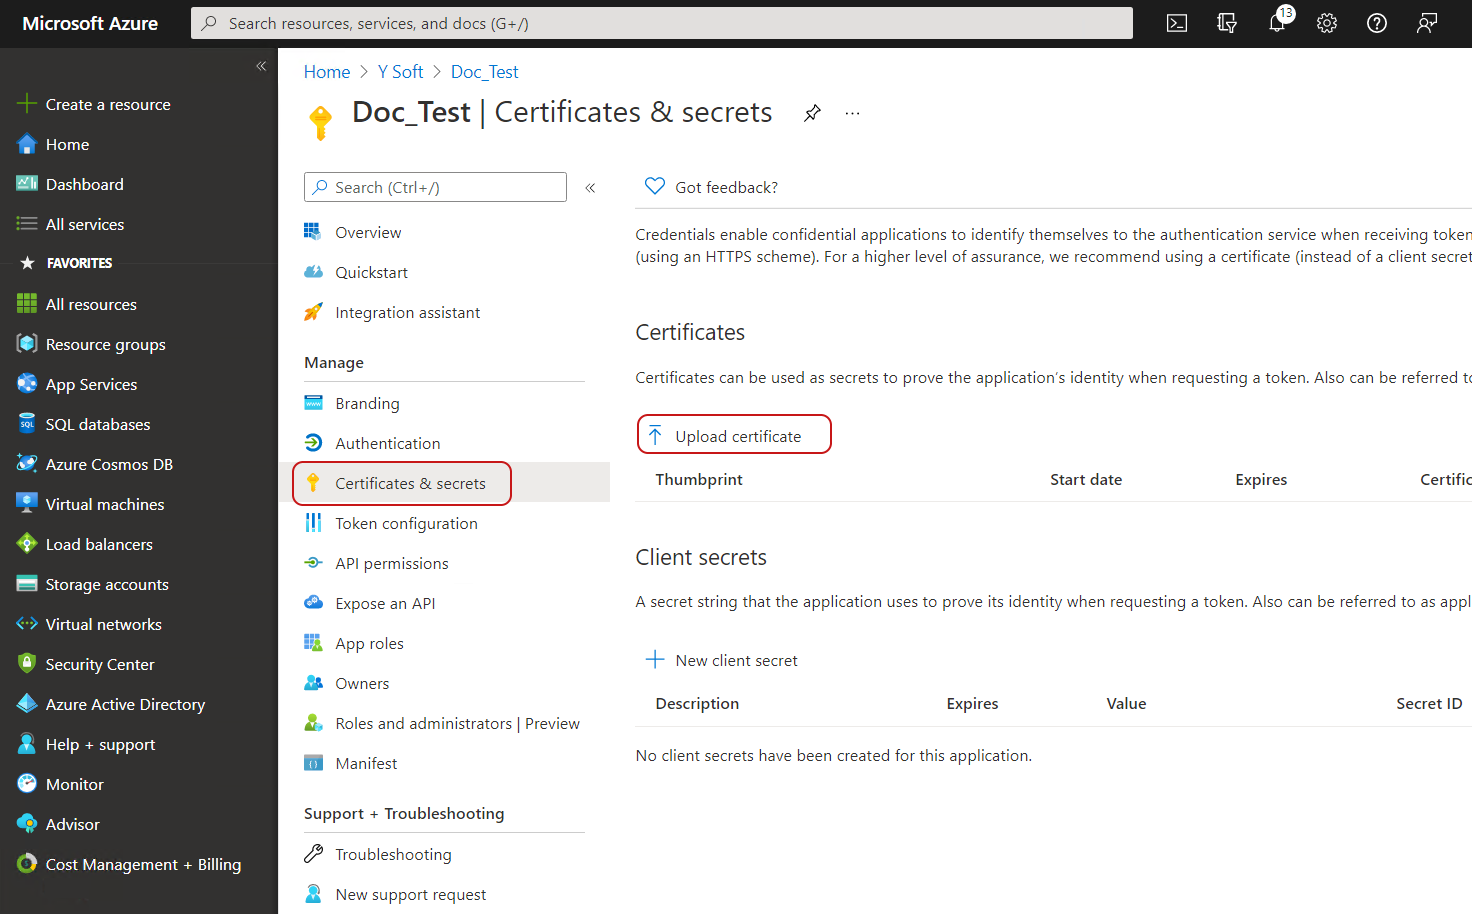Open API permissions menu item
The height and width of the screenshot is (914, 1472).
click(x=391, y=563)
